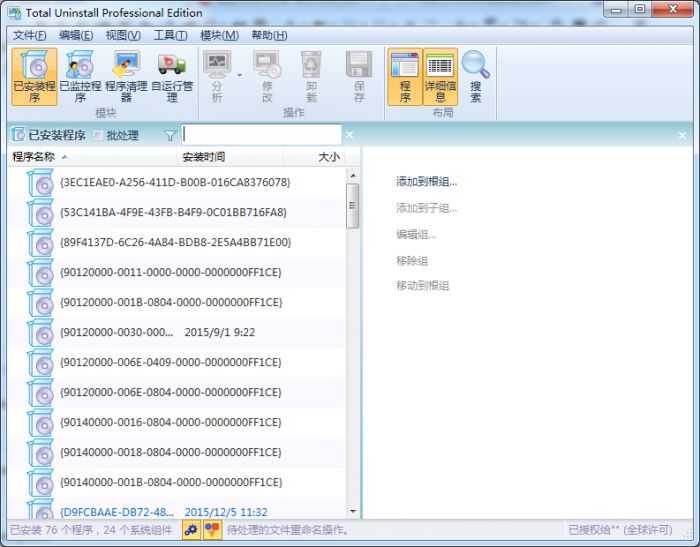
Task: Click the gears icon in status bar
Action: (191, 530)
